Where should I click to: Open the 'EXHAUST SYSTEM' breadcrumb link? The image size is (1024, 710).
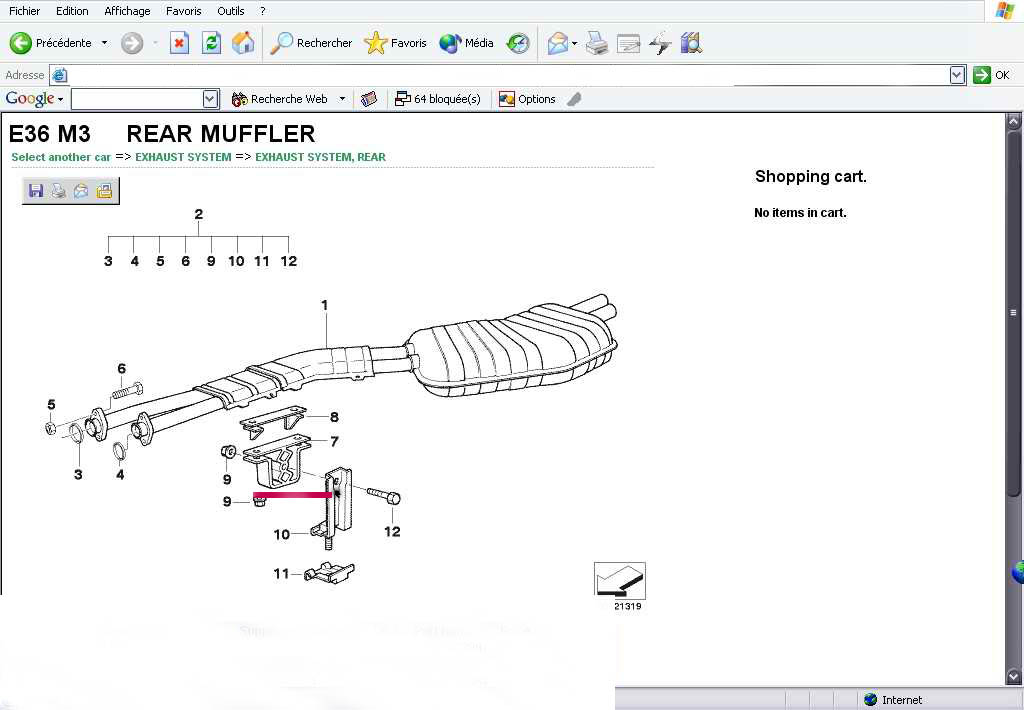click(x=184, y=157)
